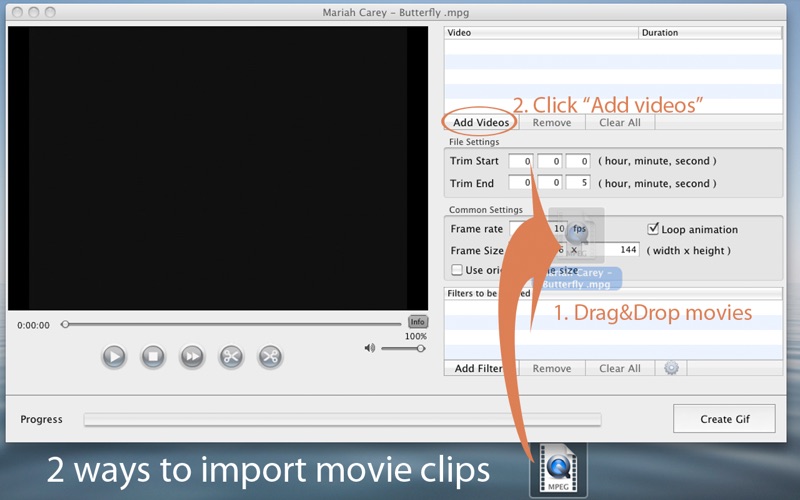Image resolution: width=800 pixels, height=500 pixels.
Task: Click Clear All under the video list
Action: 619,123
